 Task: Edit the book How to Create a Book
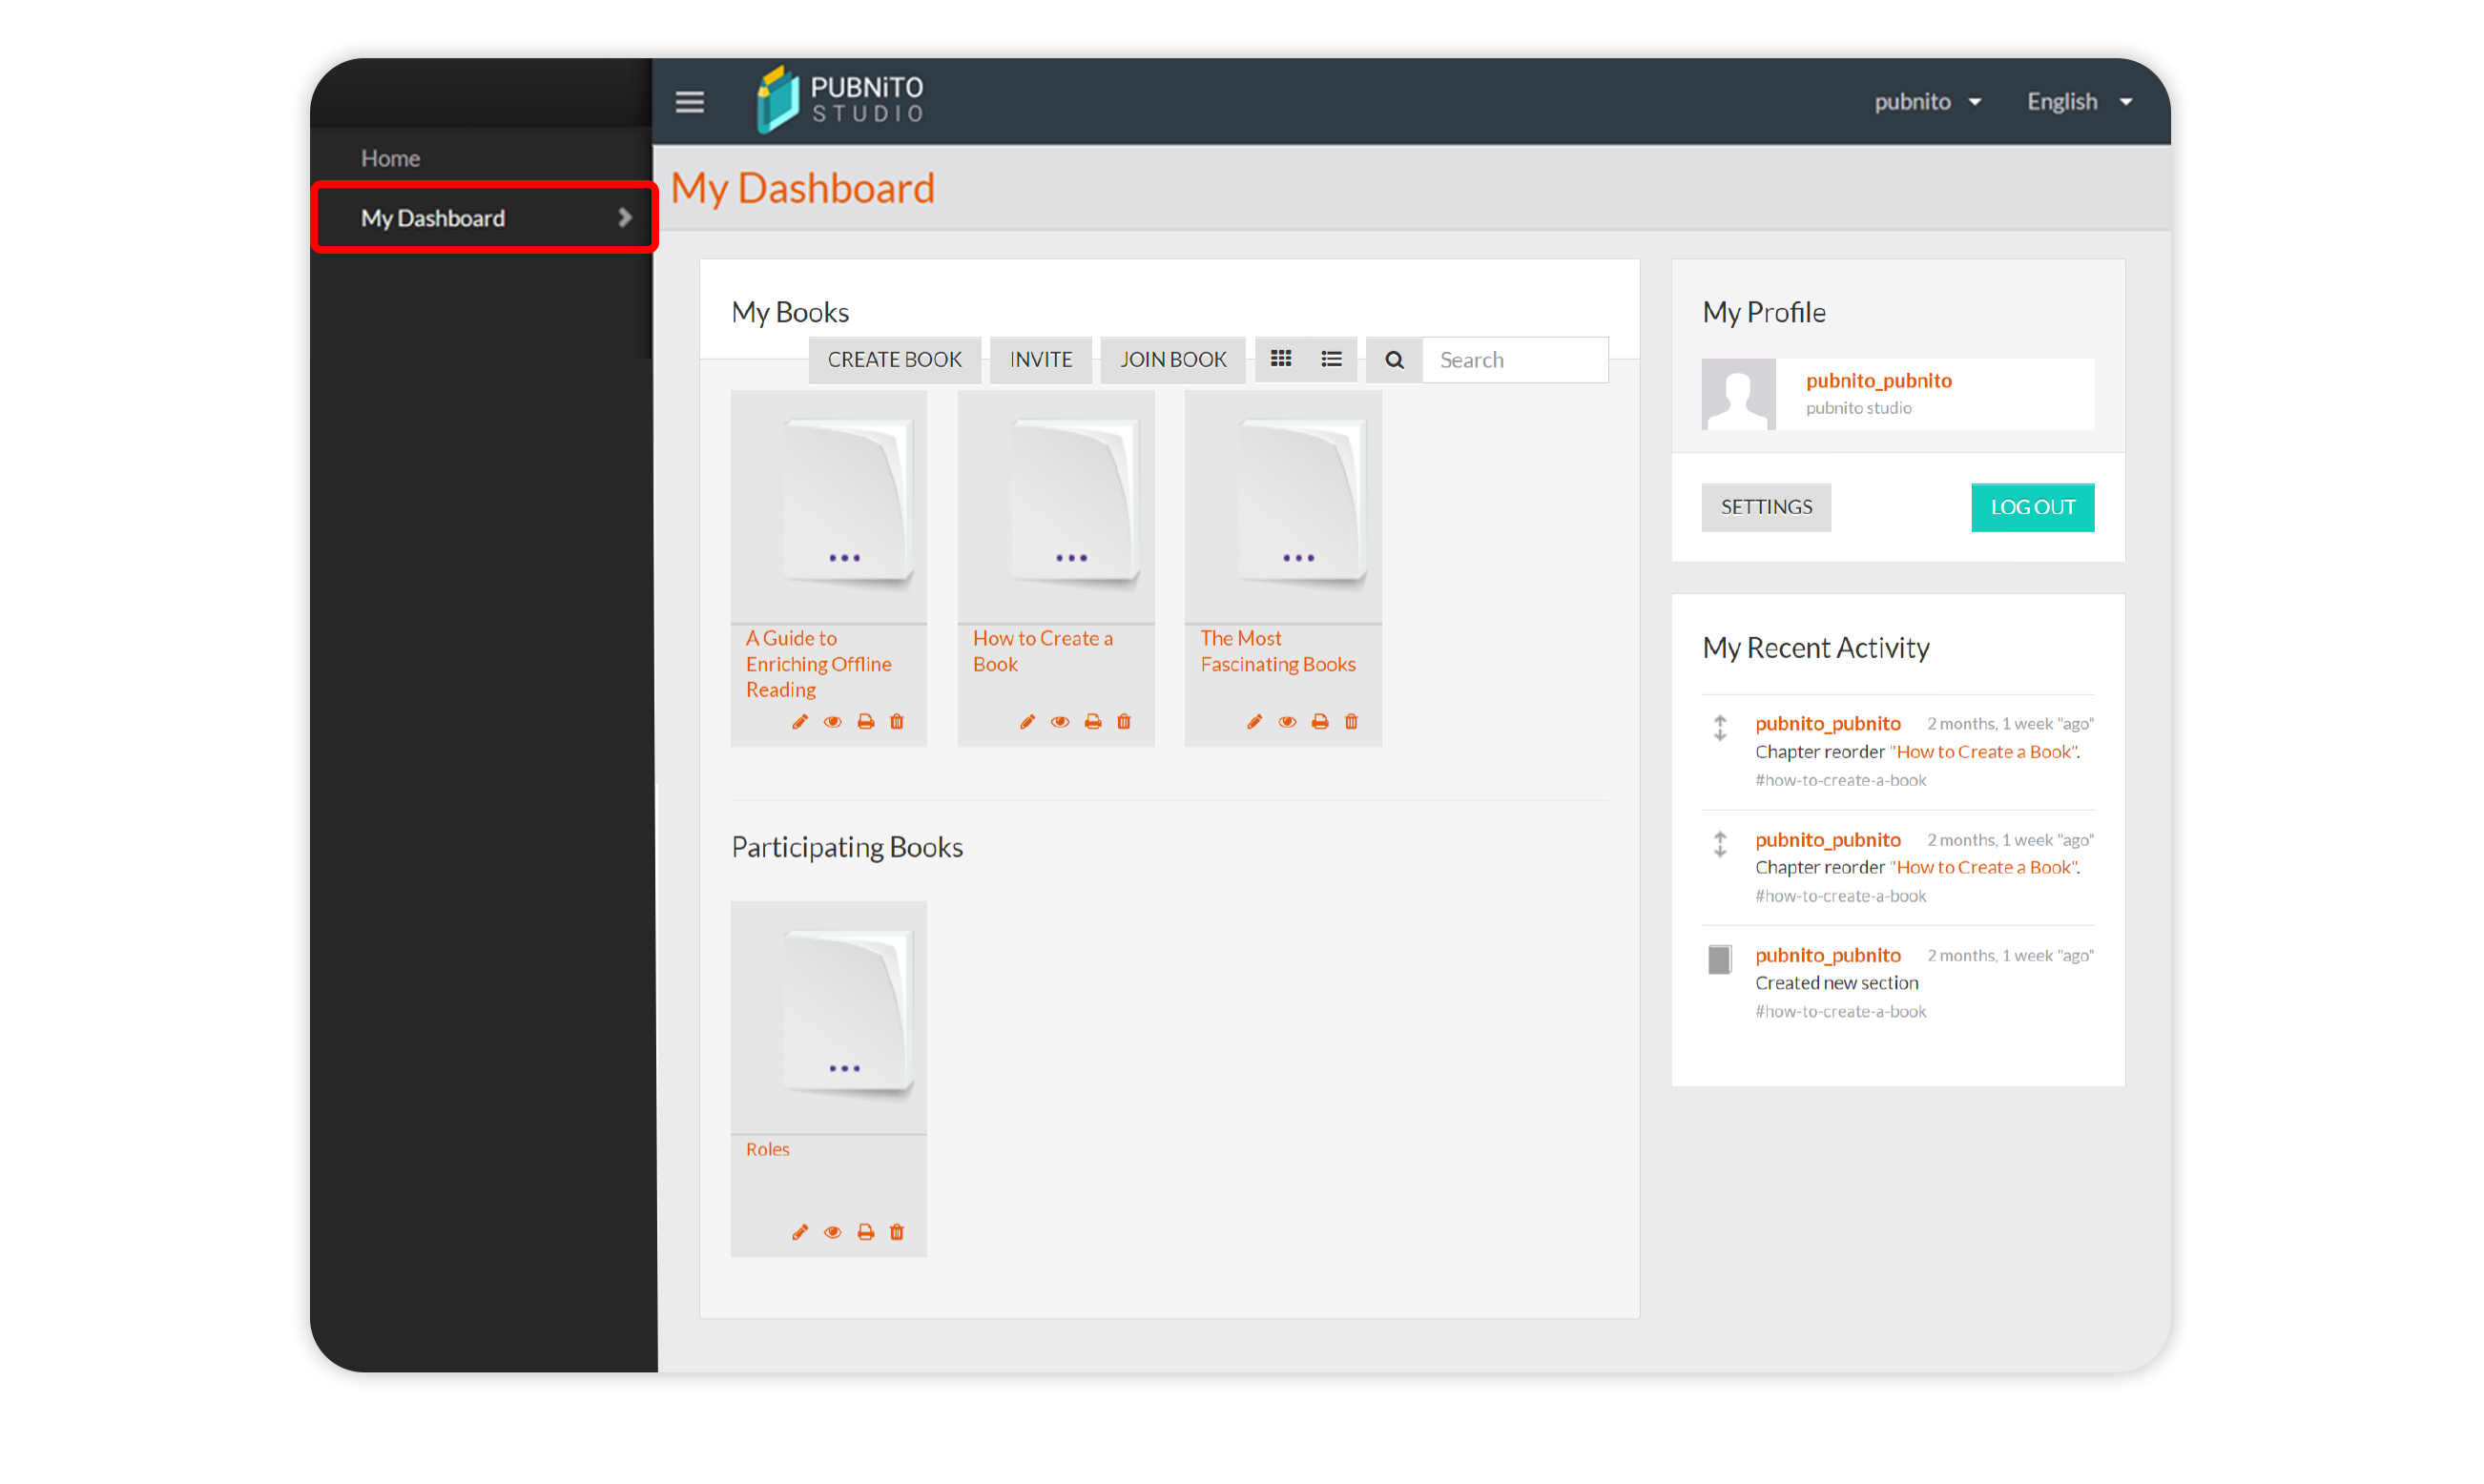click(1027, 721)
